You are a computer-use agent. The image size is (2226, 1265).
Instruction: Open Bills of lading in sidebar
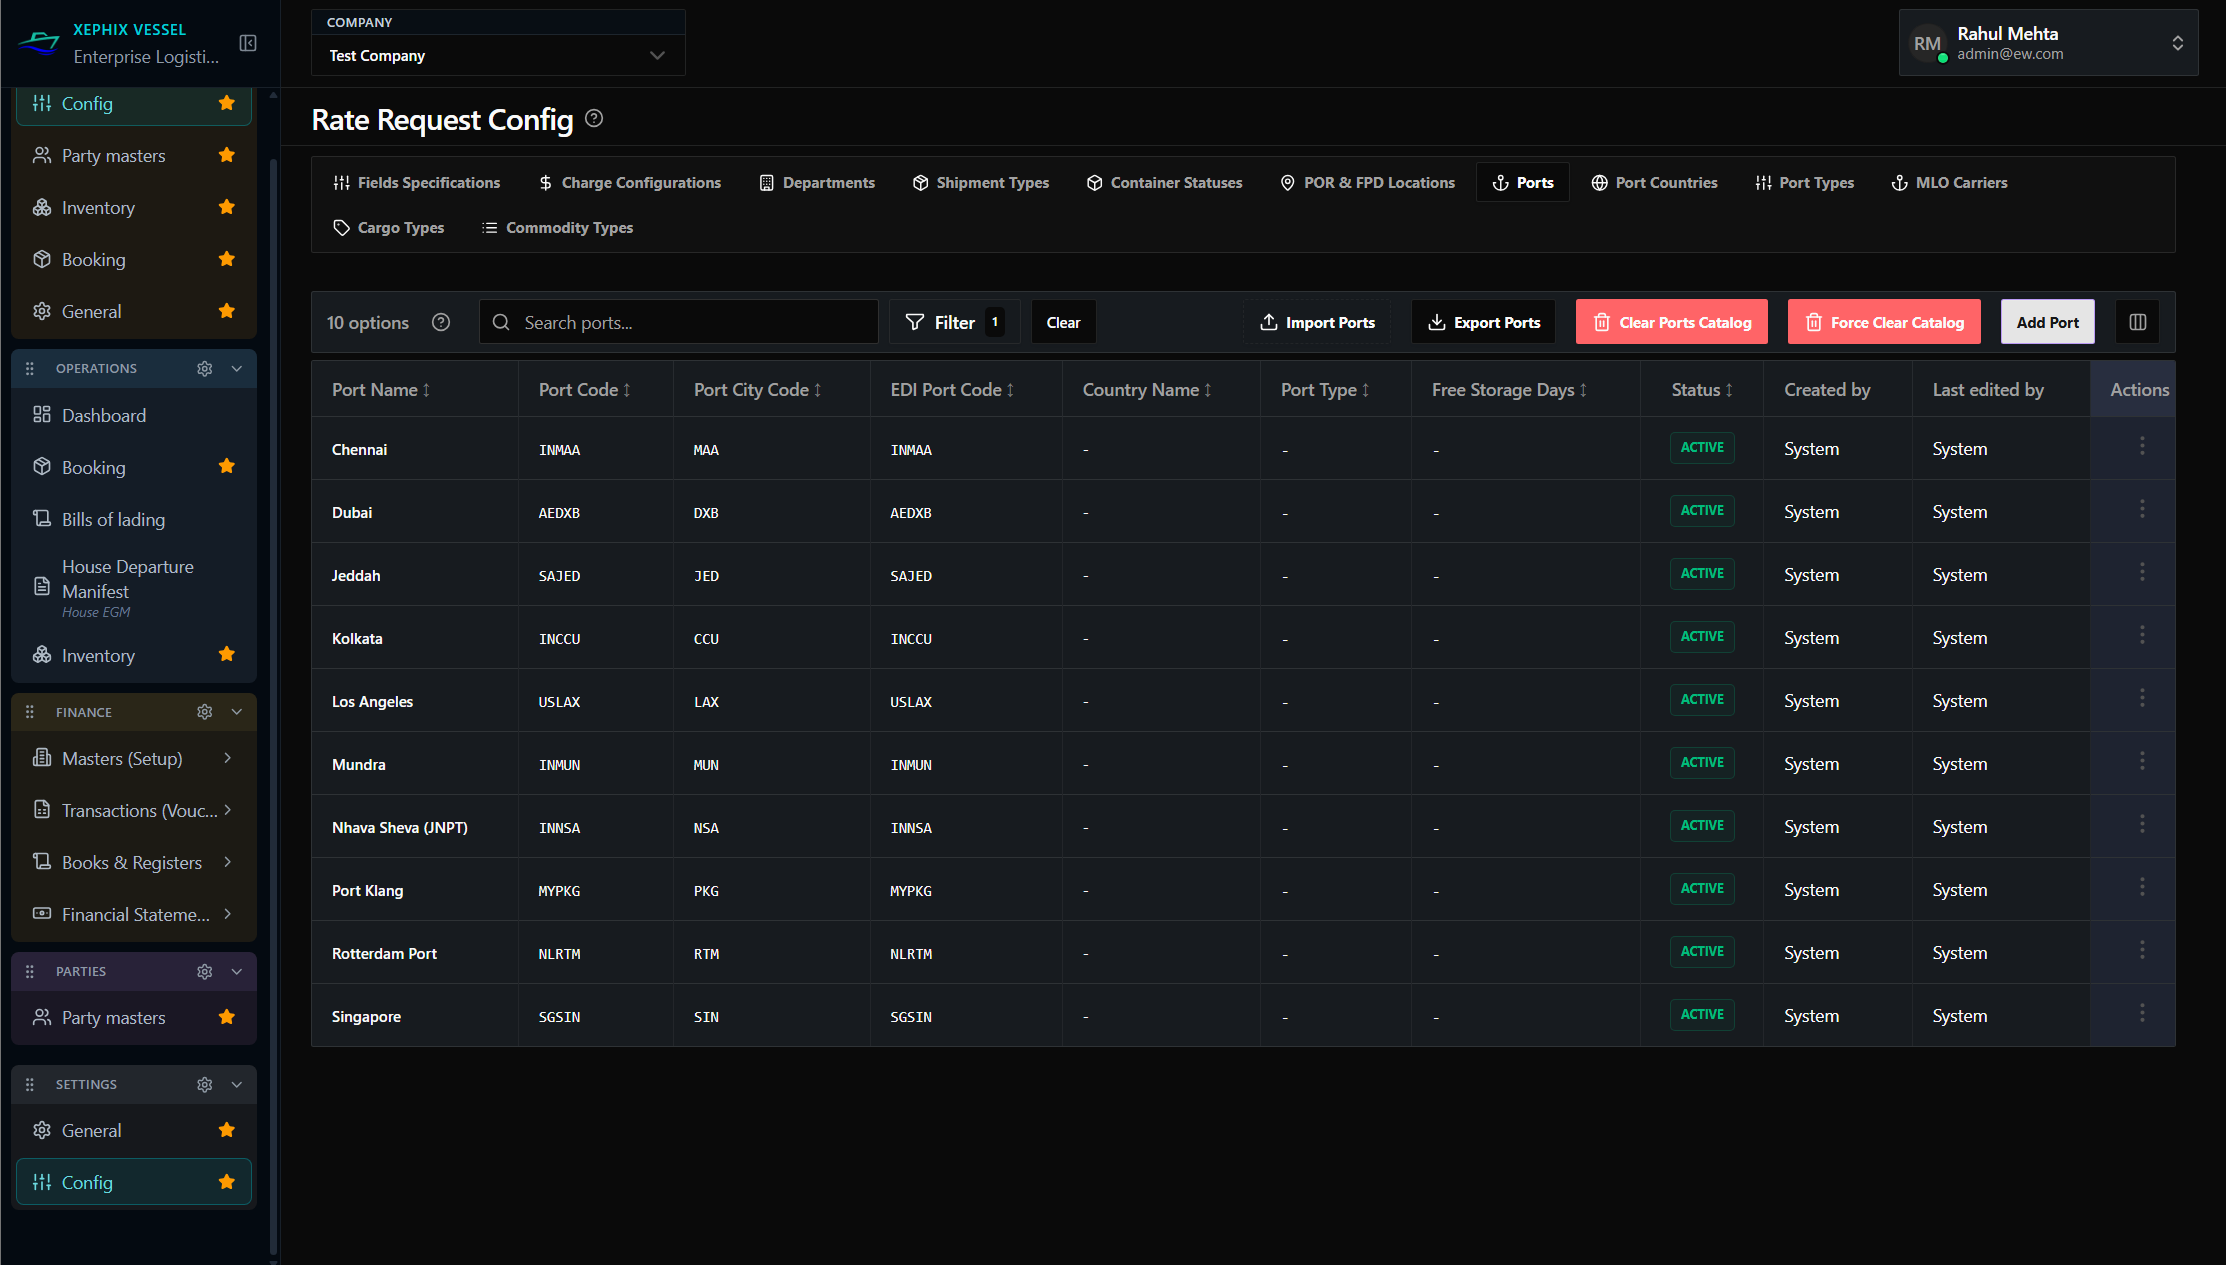tap(134, 519)
